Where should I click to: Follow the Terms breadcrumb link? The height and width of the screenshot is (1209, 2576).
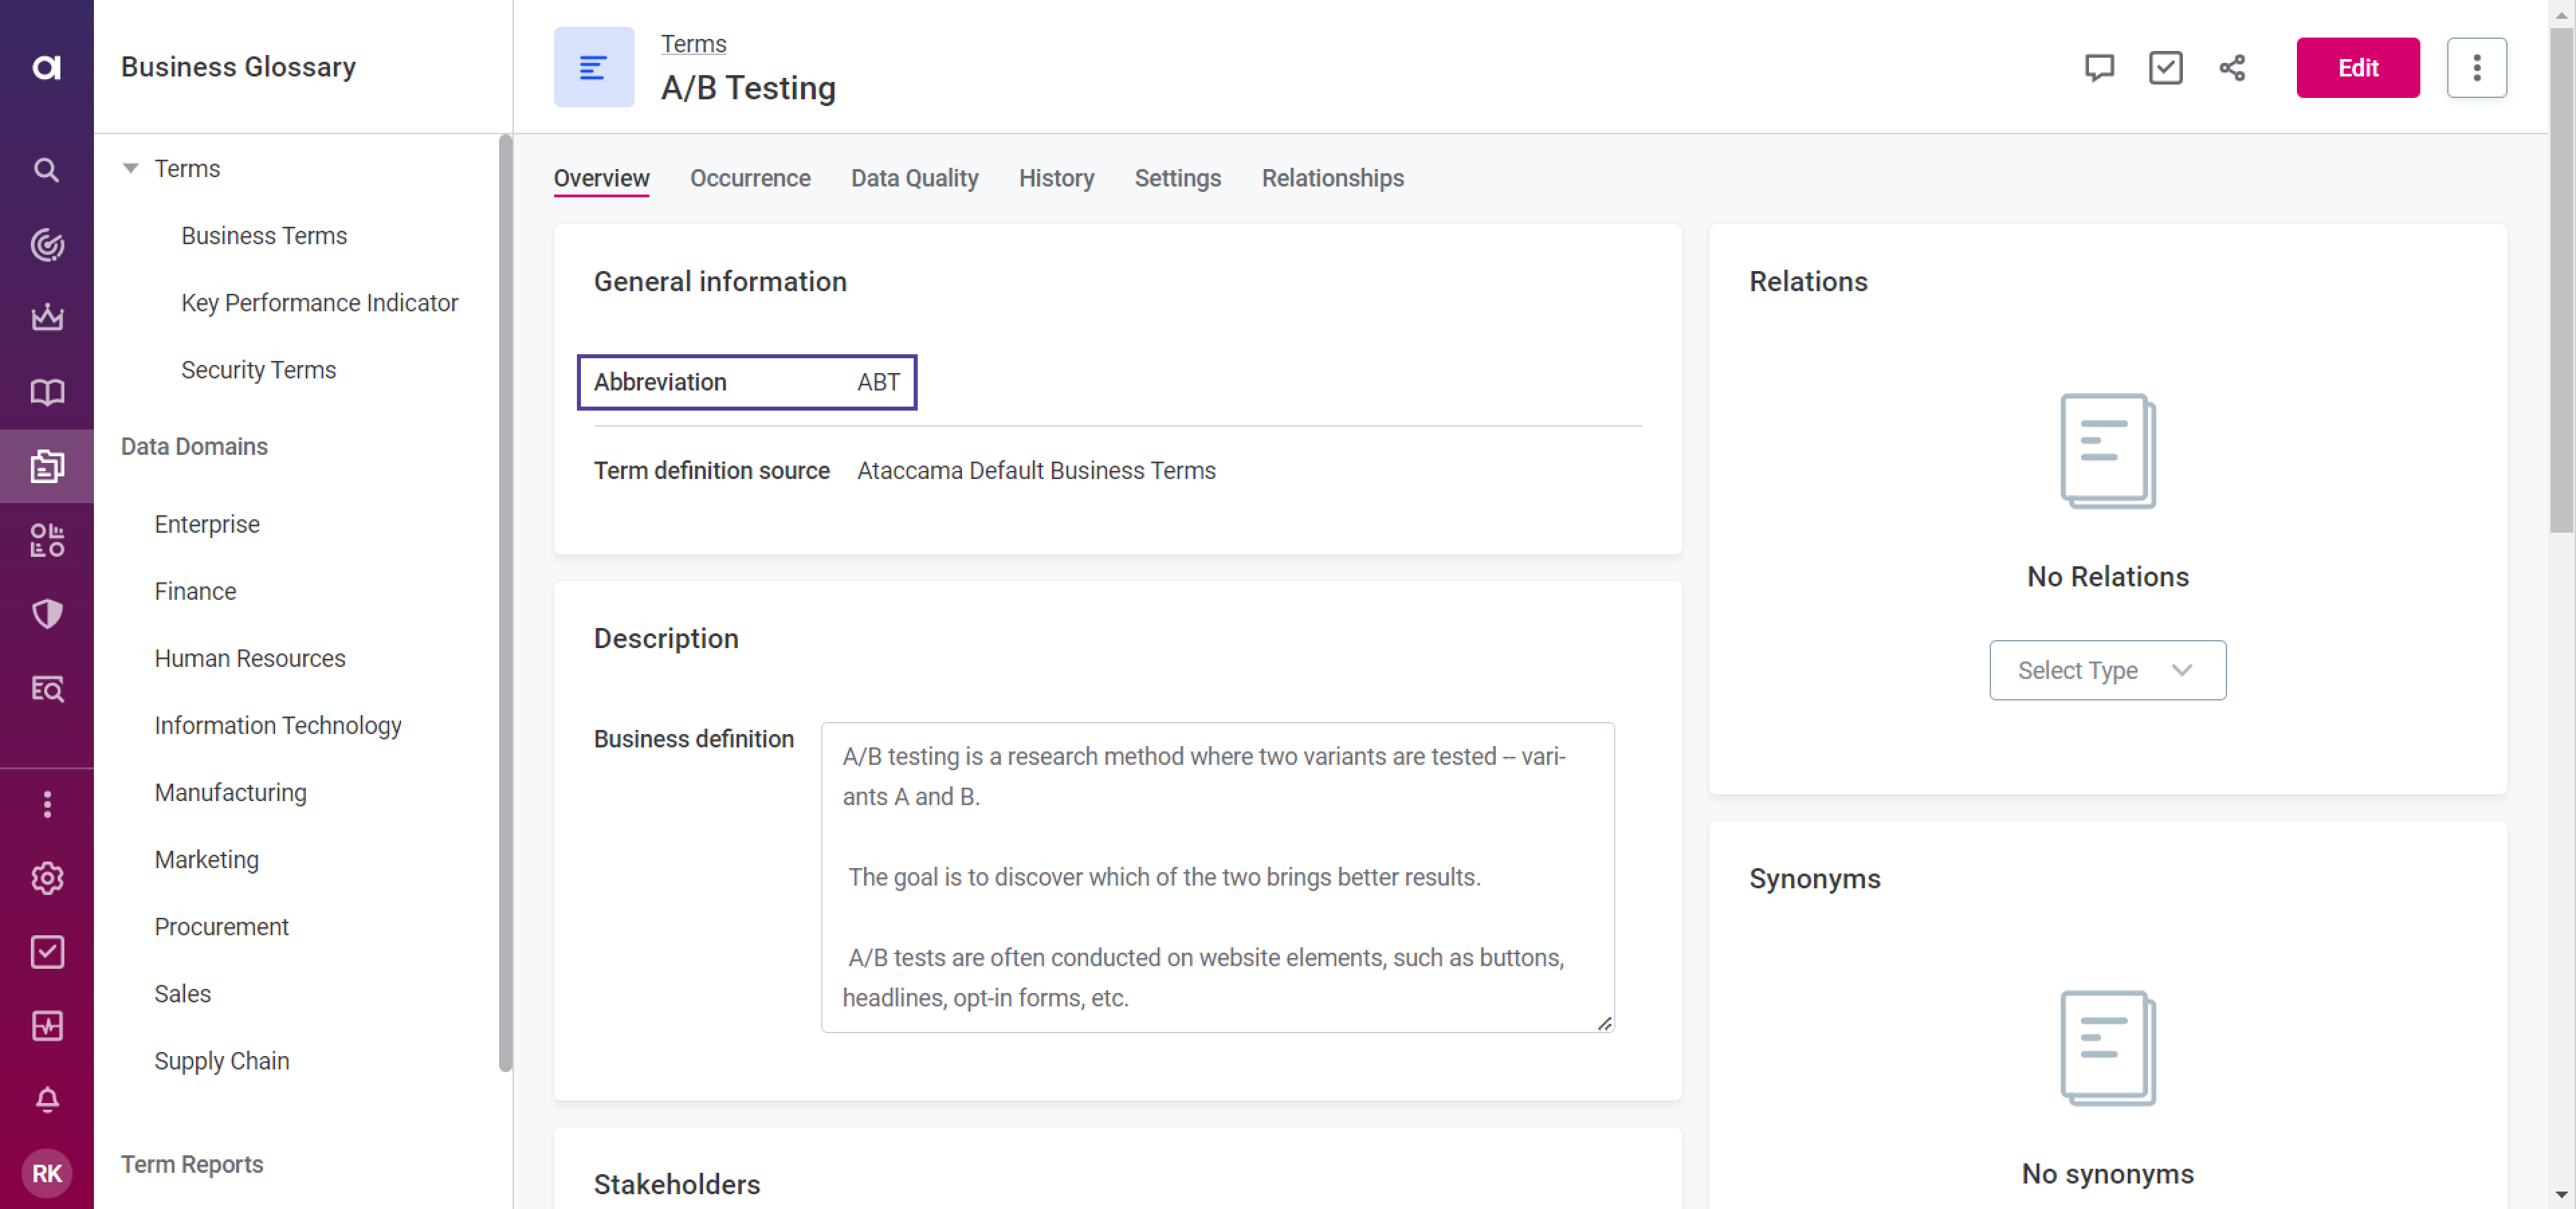[x=693, y=44]
